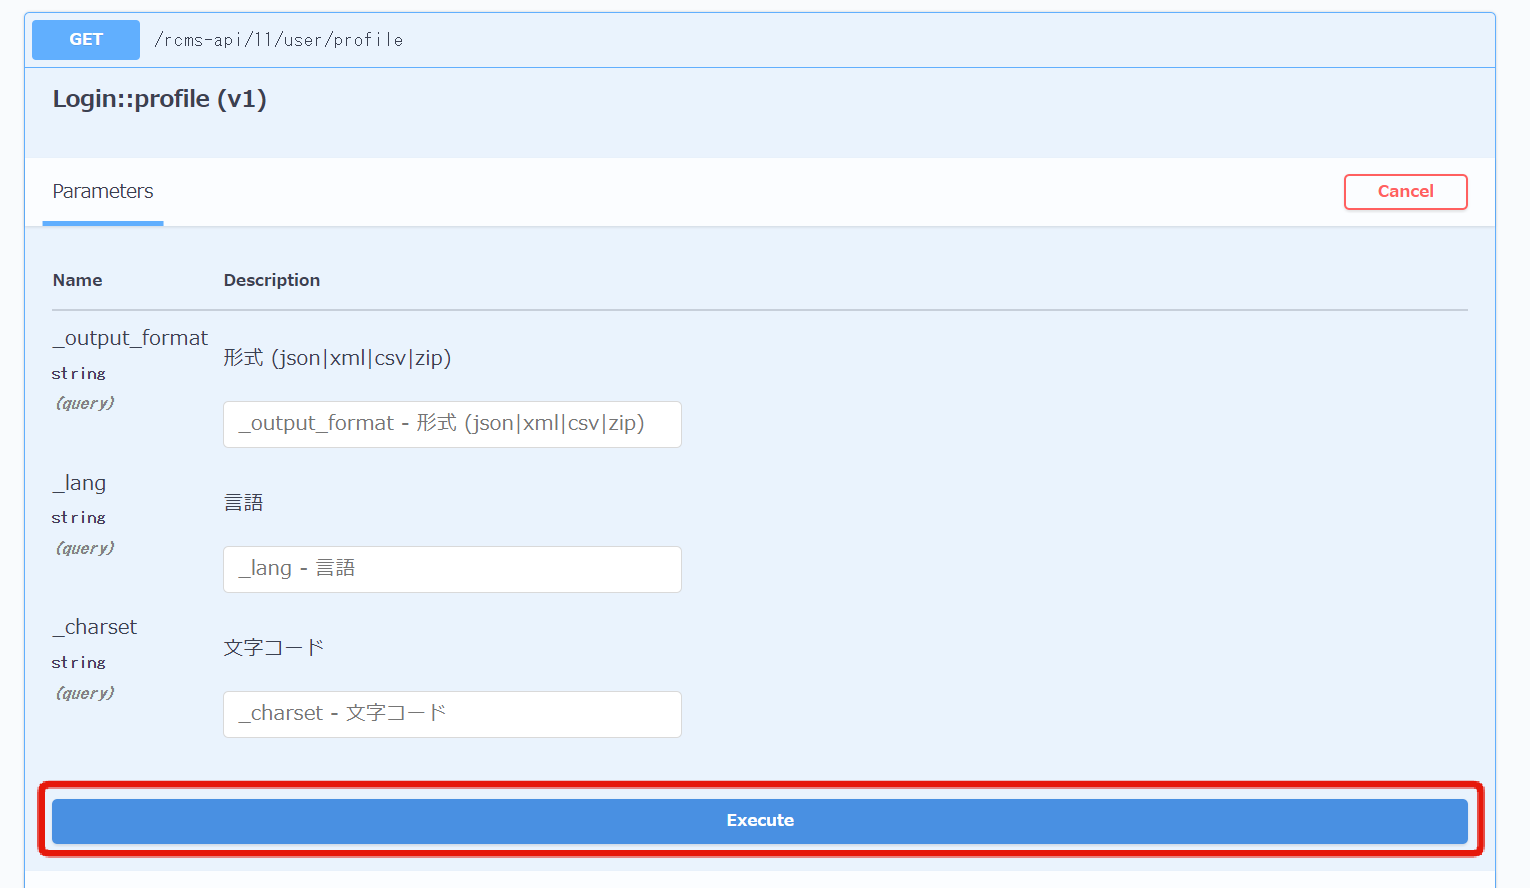Image resolution: width=1530 pixels, height=888 pixels.
Task: Focus the _output_format input field
Action: pos(452,424)
